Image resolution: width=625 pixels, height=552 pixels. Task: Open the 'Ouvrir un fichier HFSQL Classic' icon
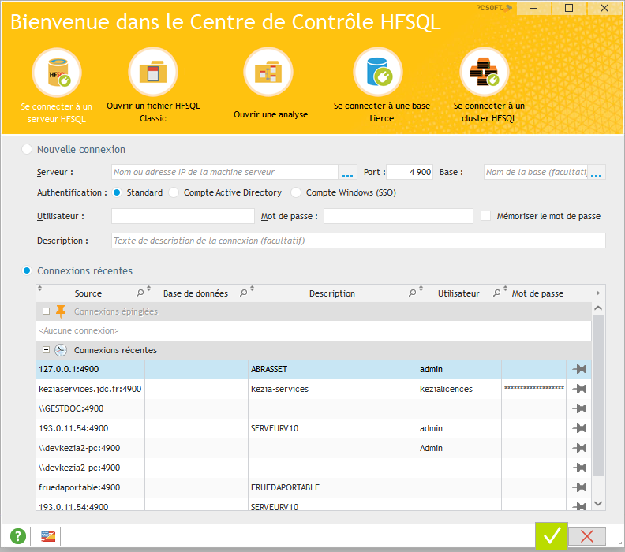point(157,72)
